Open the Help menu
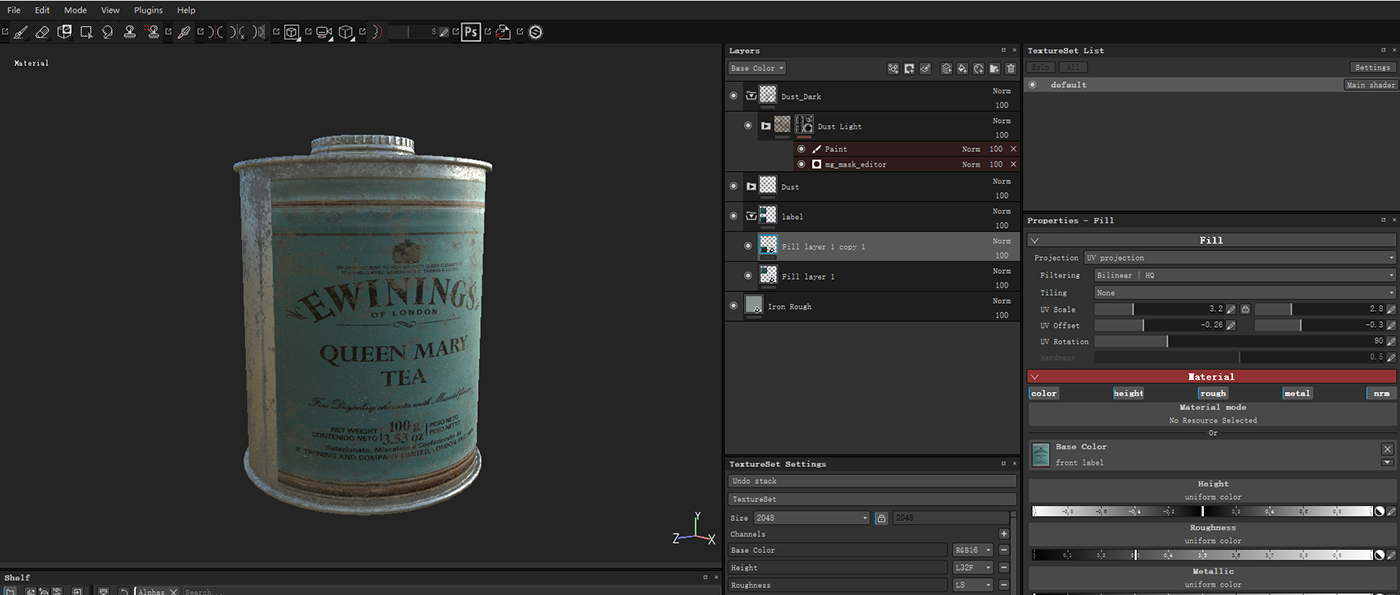Viewport: 1400px width, 595px height. click(x=186, y=10)
